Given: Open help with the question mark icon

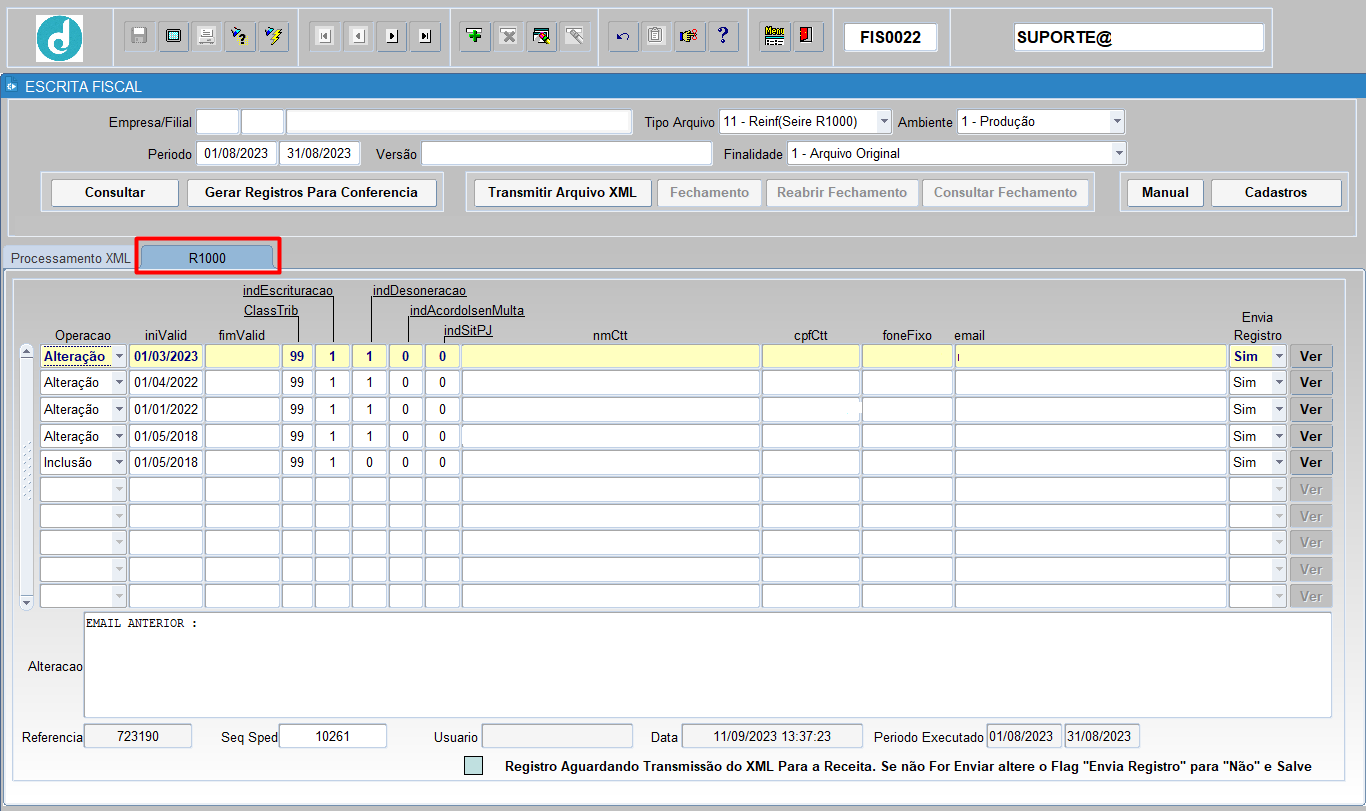Looking at the screenshot, I should 722,37.
